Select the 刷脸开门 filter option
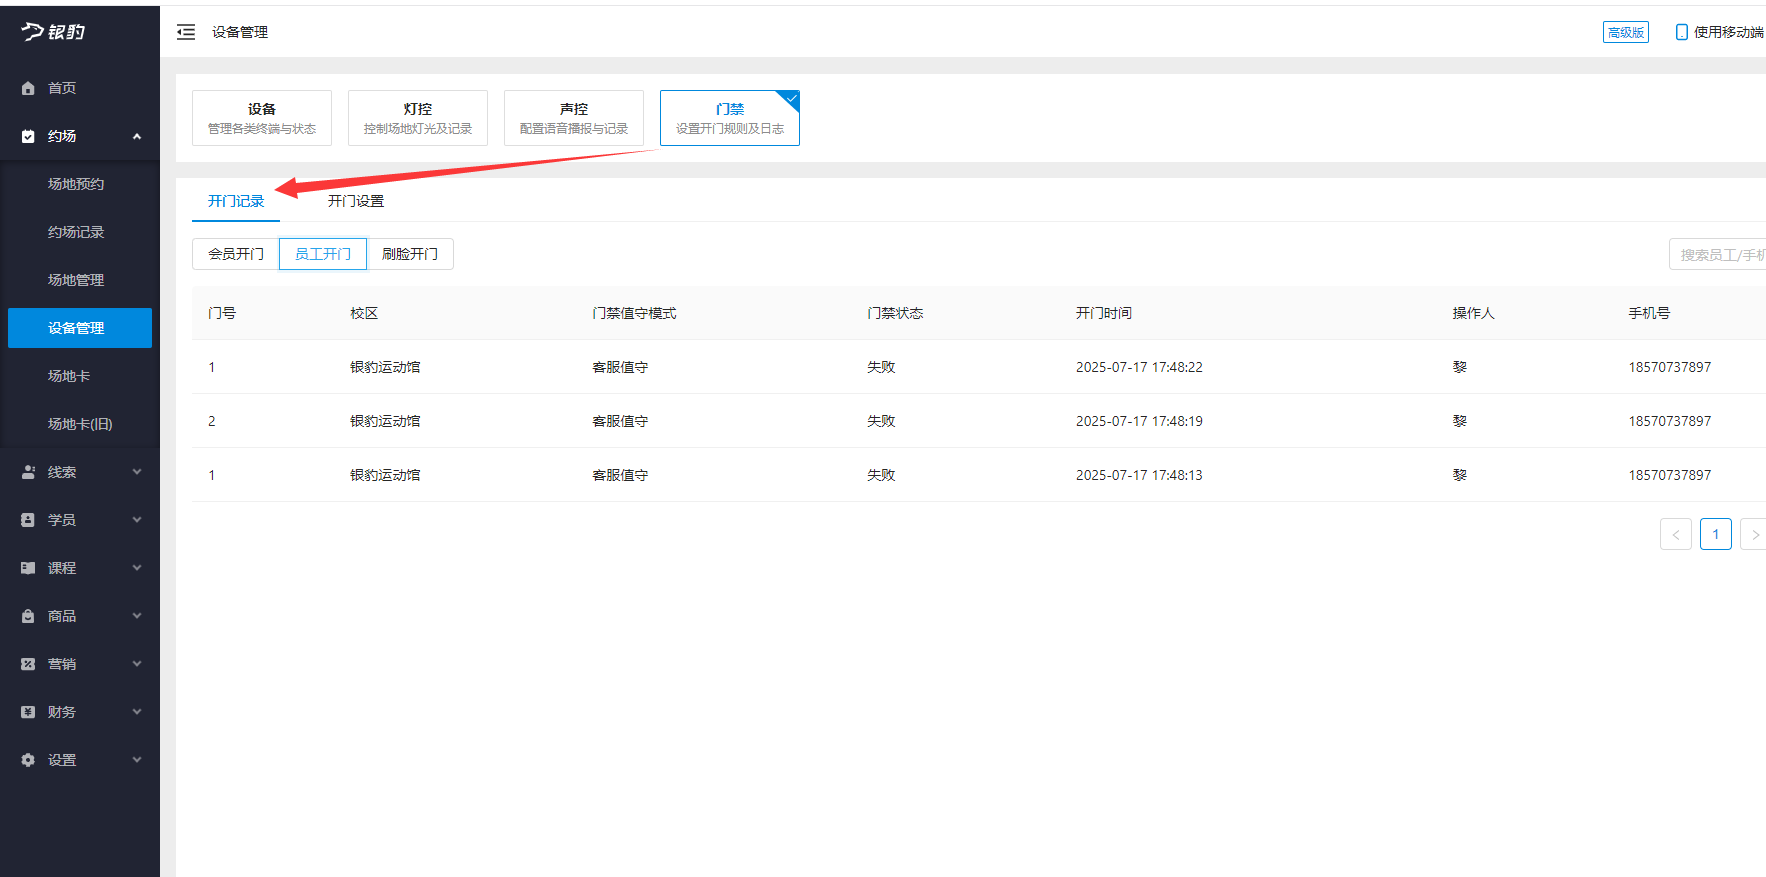Viewport: 1766px width, 877px height. click(x=410, y=254)
